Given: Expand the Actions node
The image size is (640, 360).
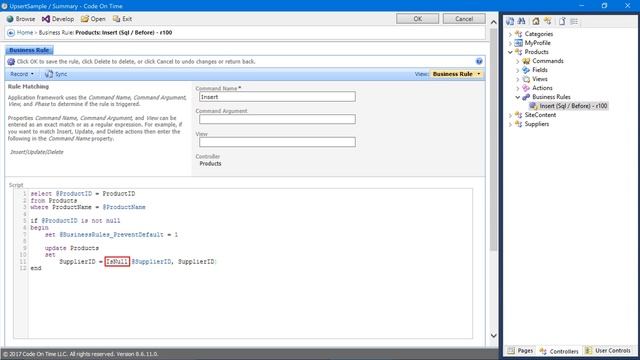Looking at the screenshot, I should [518, 88].
